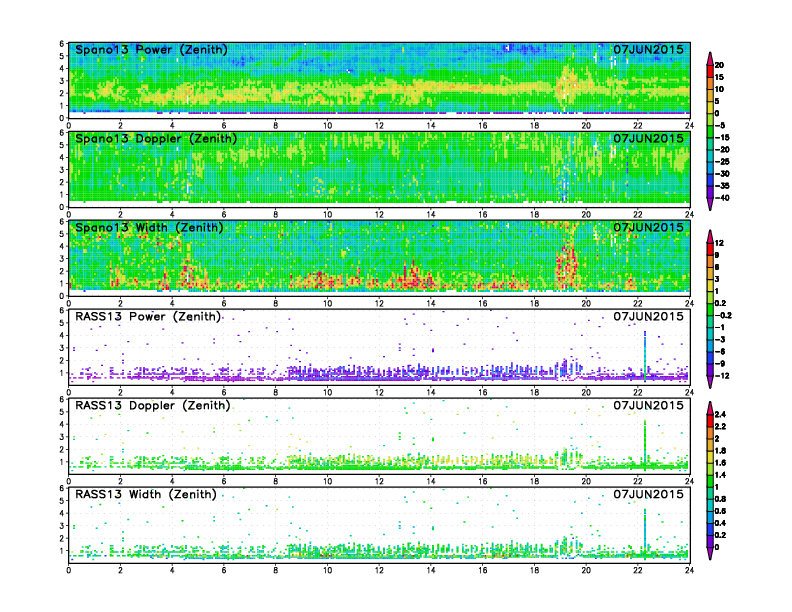Click the 20 label on the top colorbar
Screen dimensions: 792x612
coord(719,65)
